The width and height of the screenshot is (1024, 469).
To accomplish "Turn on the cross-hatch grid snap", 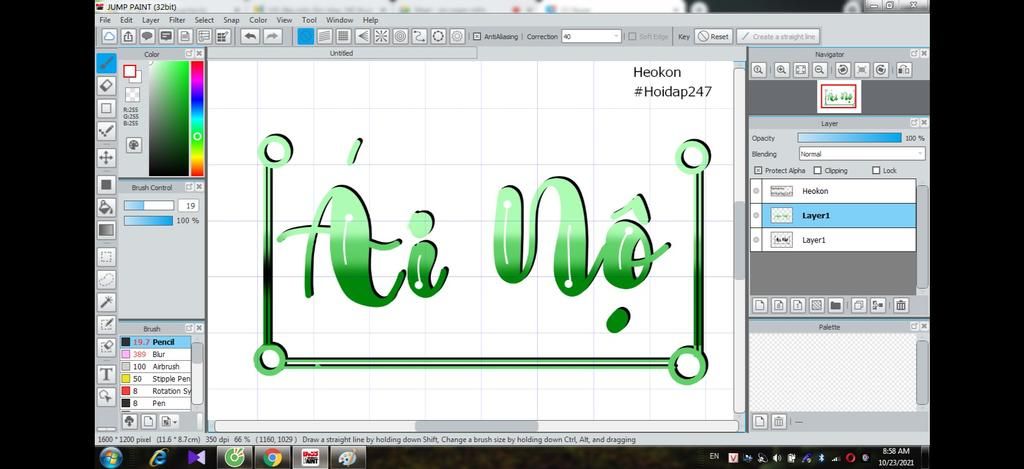I will (x=344, y=37).
